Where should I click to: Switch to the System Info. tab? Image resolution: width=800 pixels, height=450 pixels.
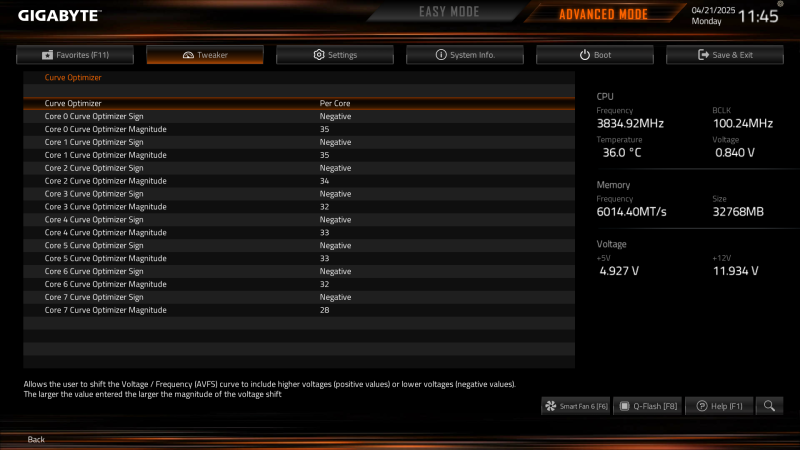465,55
